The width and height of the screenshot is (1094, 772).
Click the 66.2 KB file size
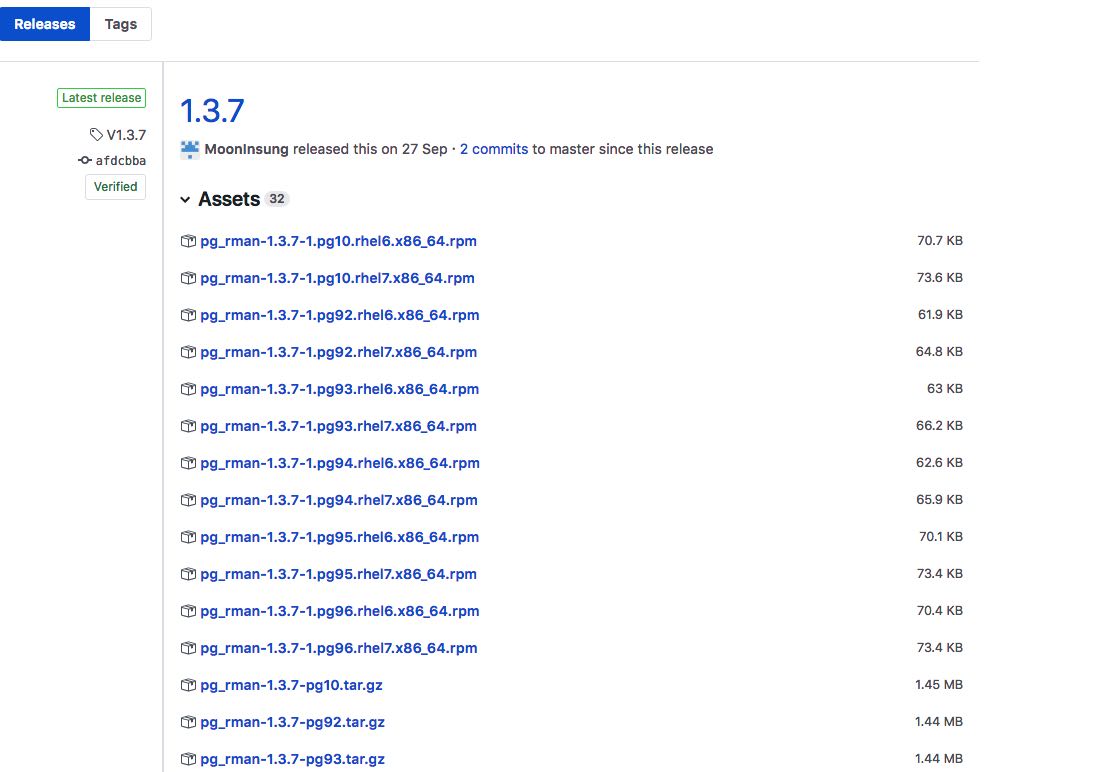(x=939, y=425)
